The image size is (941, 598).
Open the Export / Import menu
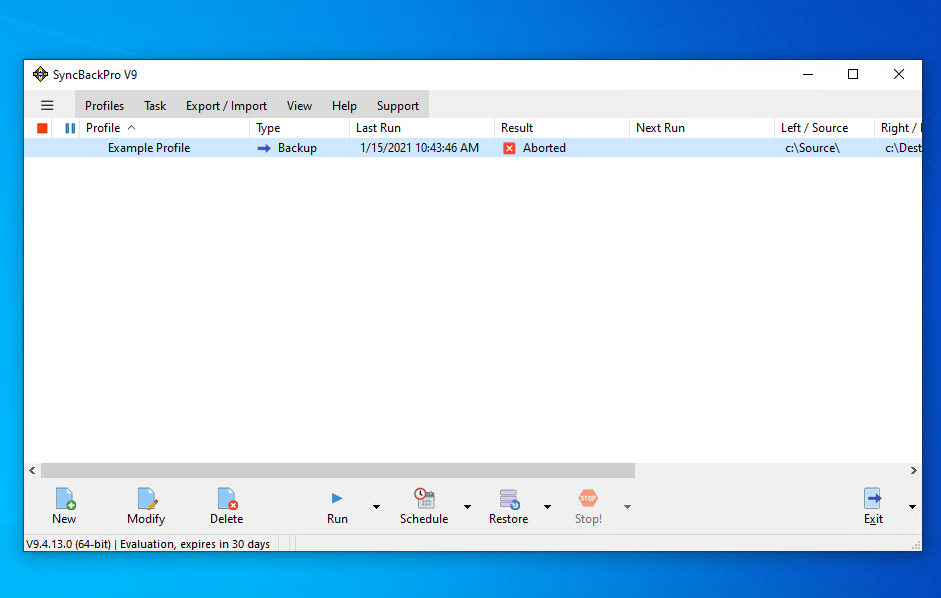[x=226, y=106]
